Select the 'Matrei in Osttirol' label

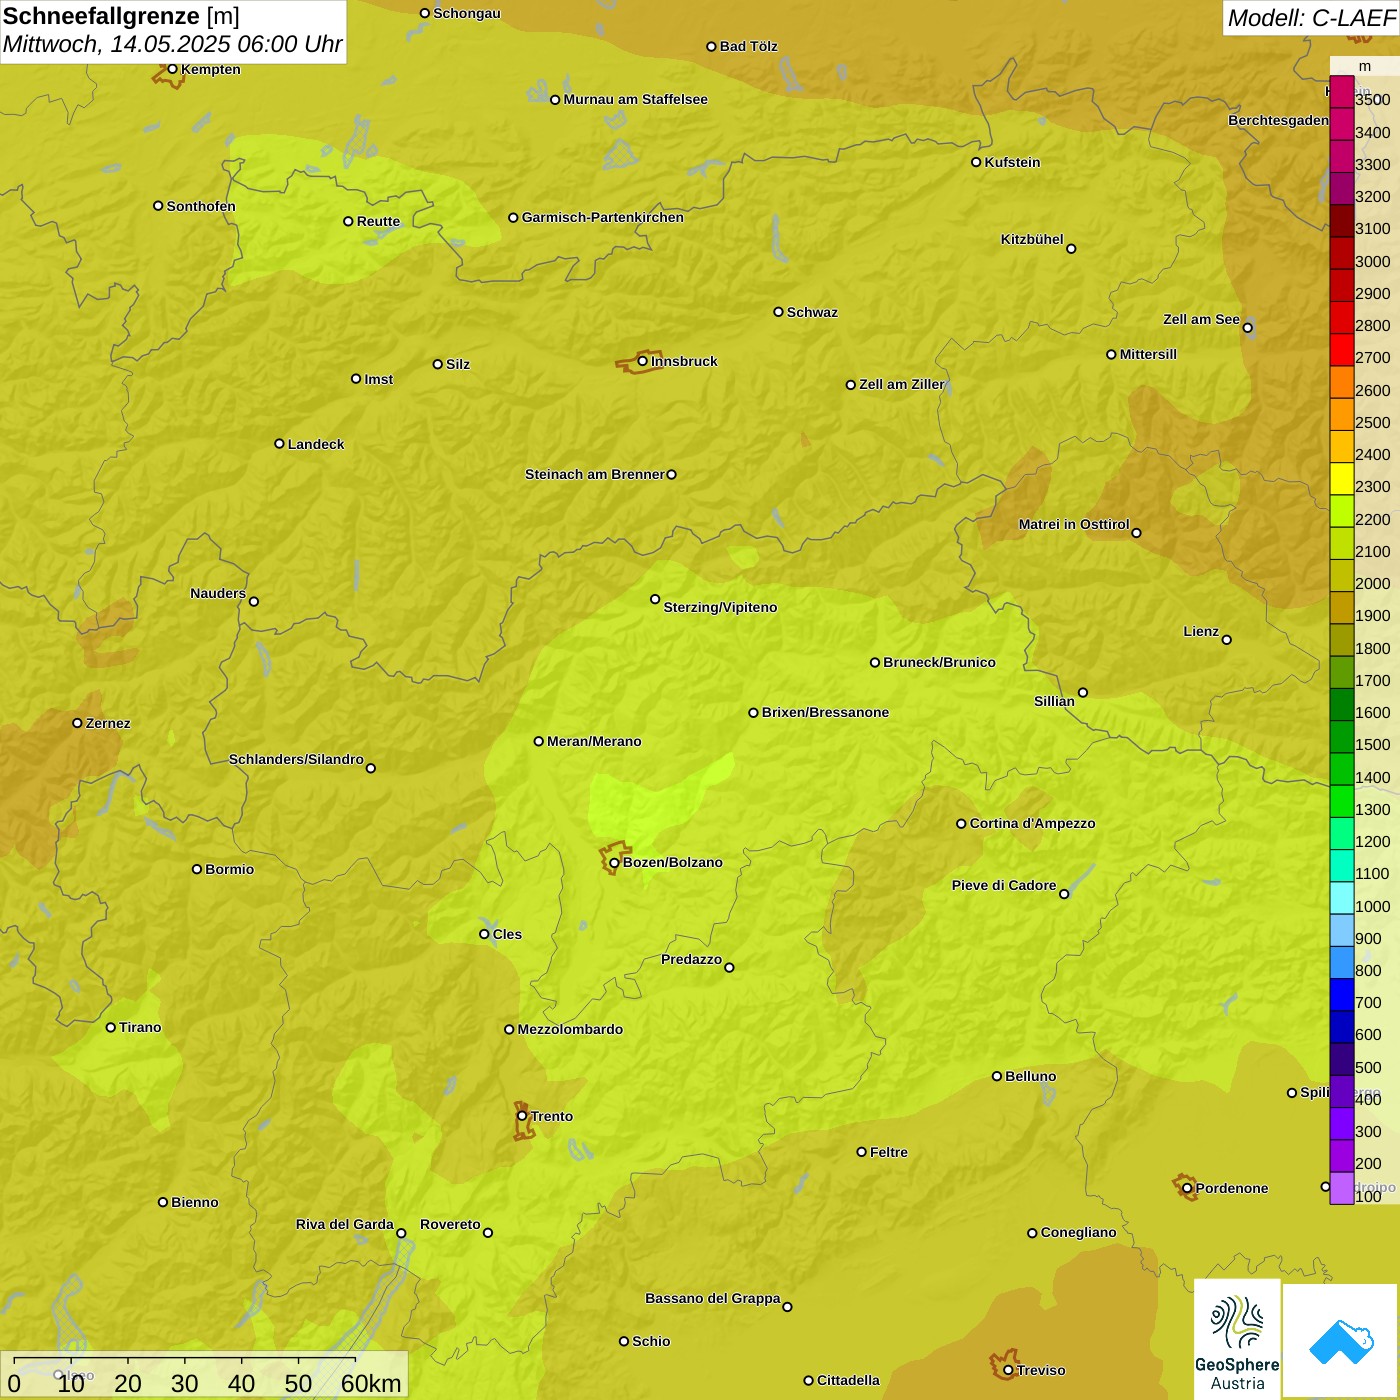coord(1074,524)
